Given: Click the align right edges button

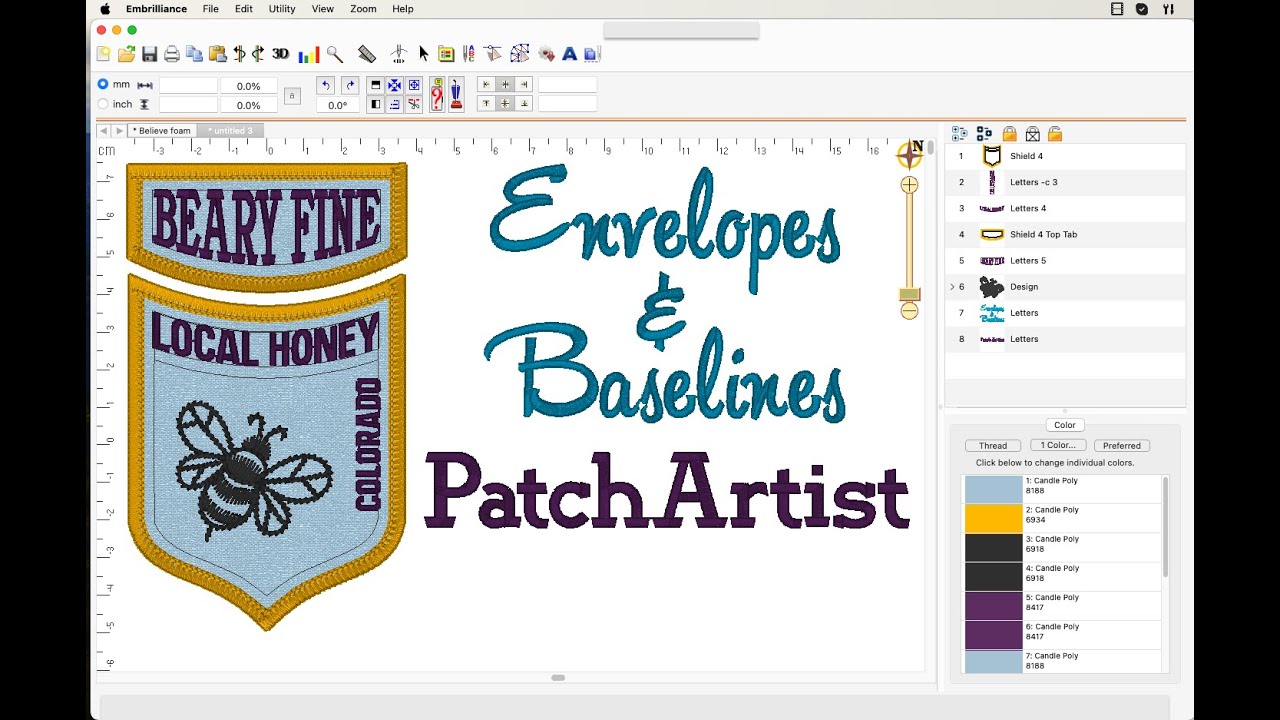Looking at the screenshot, I should (x=524, y=85).
